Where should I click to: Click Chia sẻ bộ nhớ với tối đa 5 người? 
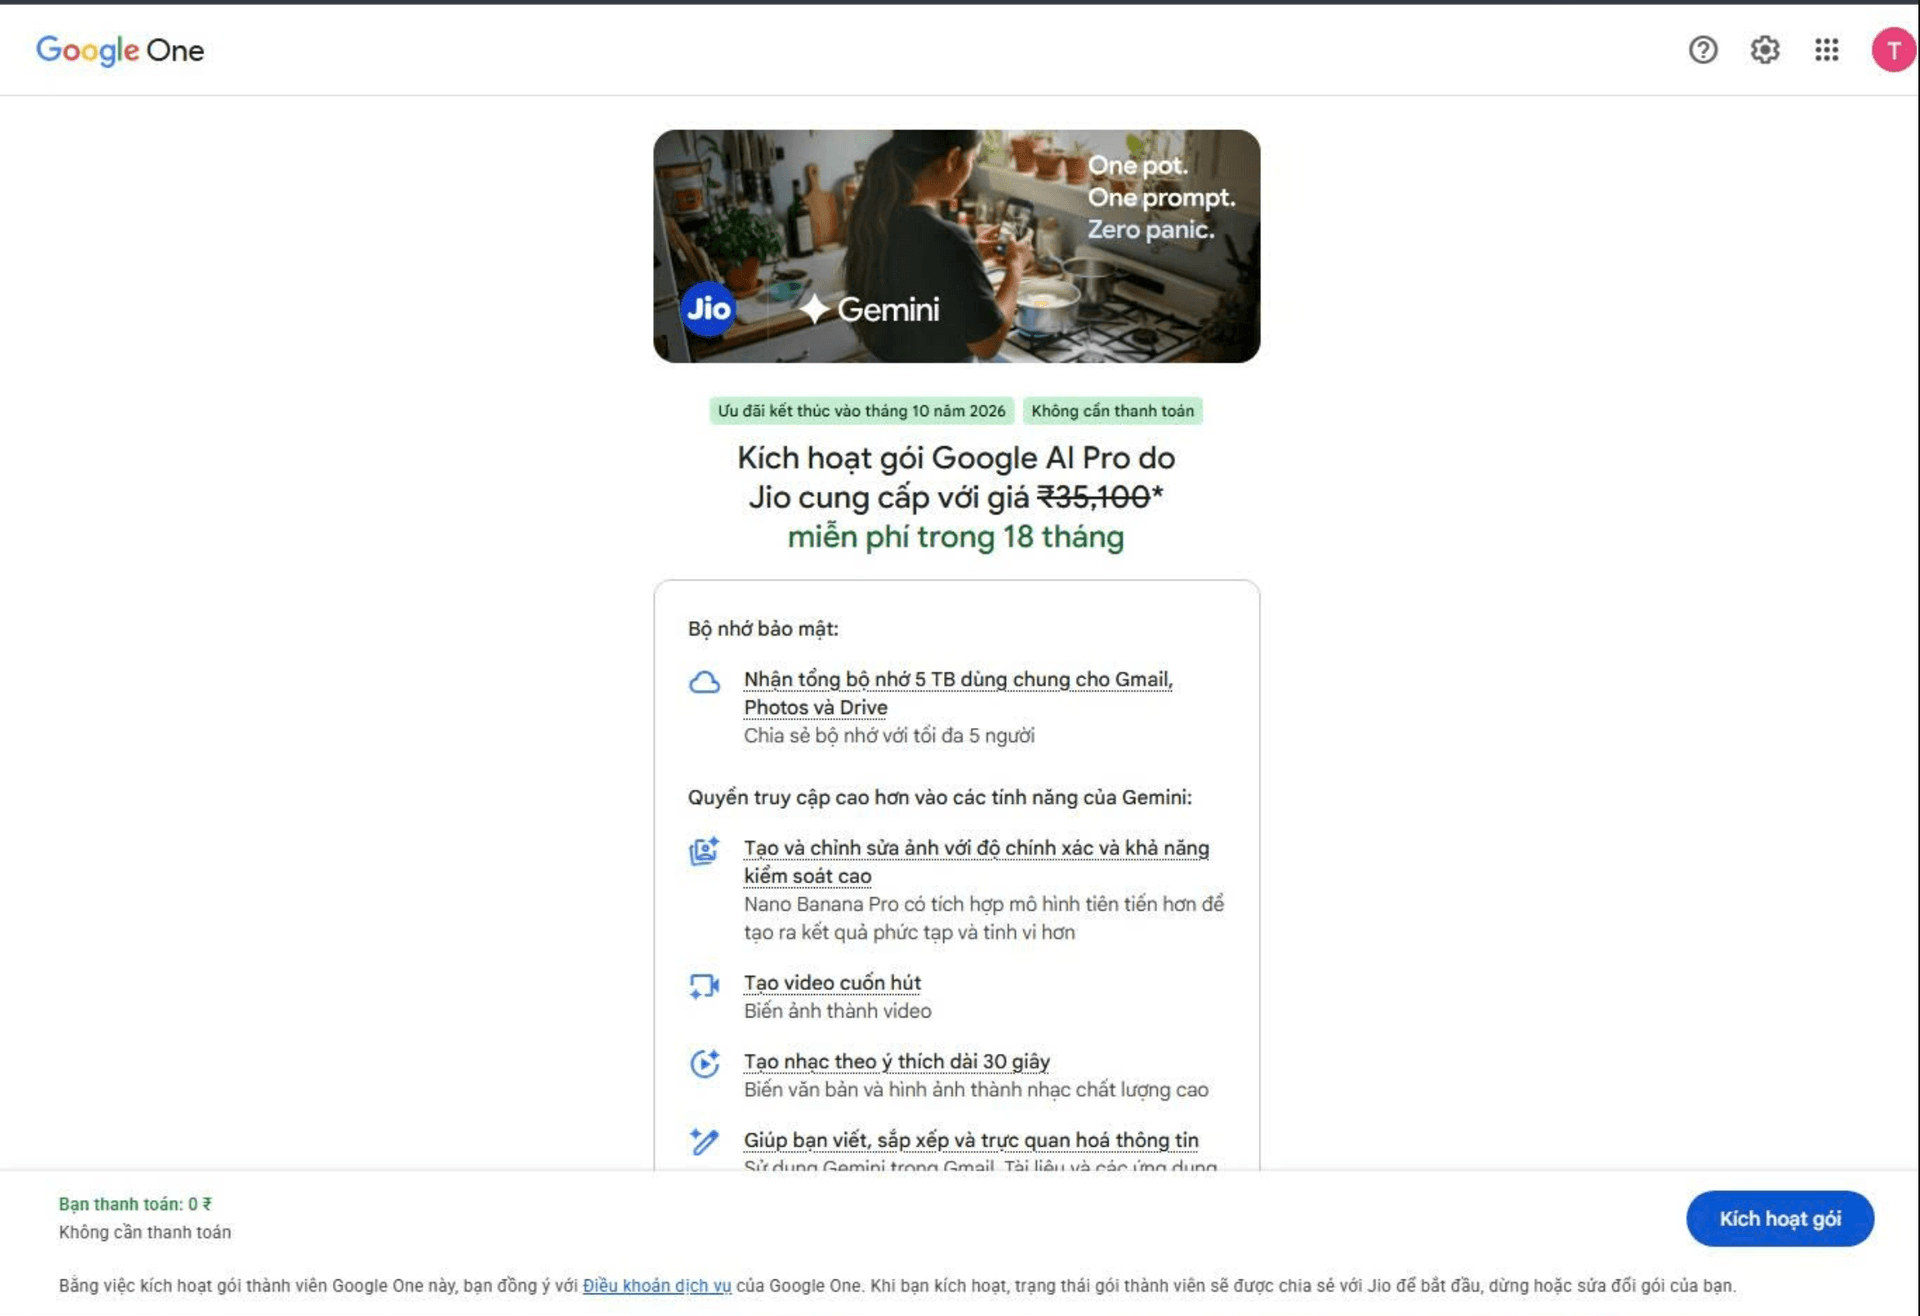click(889, 736)
